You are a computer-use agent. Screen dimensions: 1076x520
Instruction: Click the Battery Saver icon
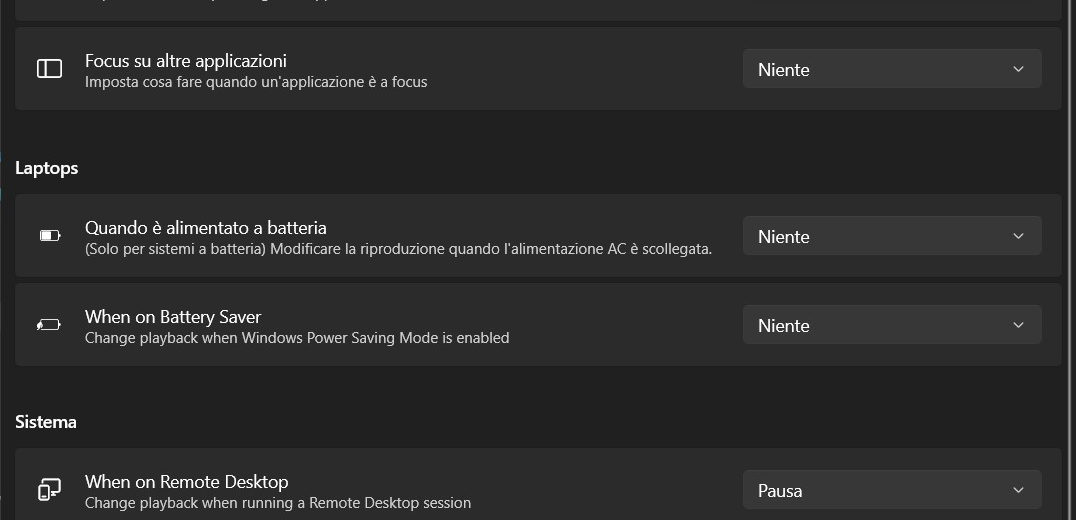click(x=49, y=325)
